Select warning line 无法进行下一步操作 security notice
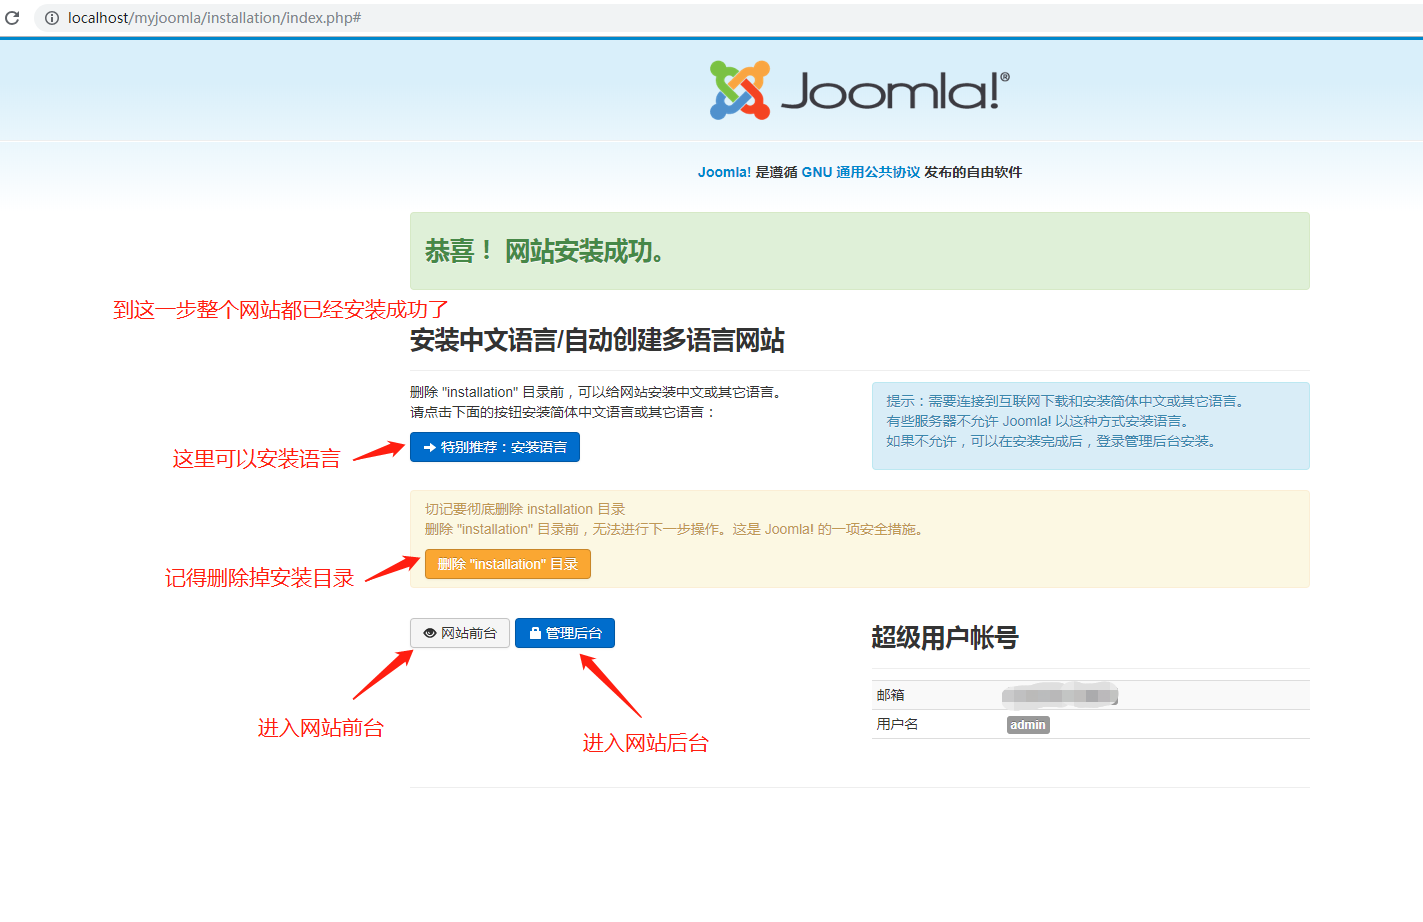The height and width of the screenshot is (922, 1423). tap(676, 529)
